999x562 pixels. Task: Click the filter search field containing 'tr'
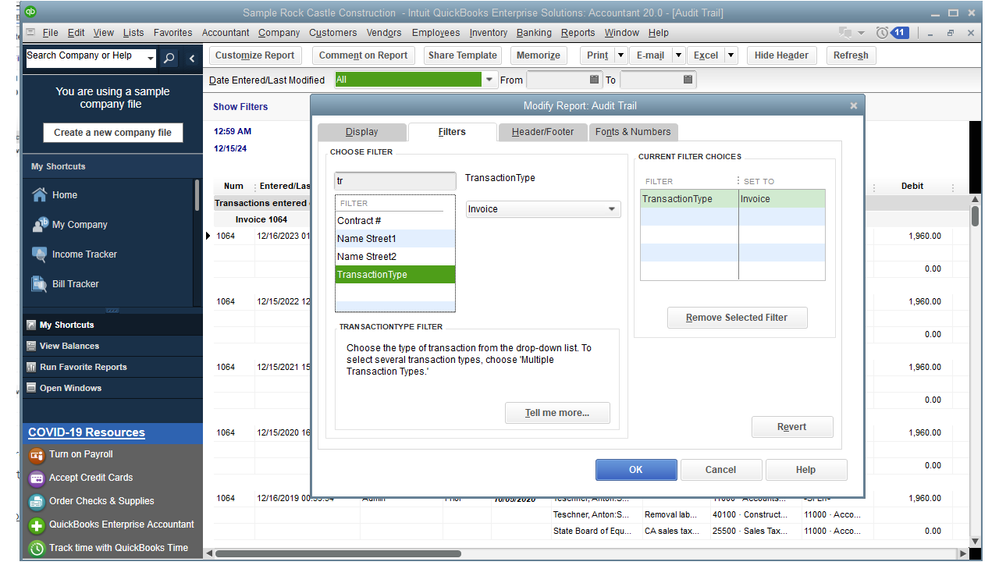coord(395,181)
